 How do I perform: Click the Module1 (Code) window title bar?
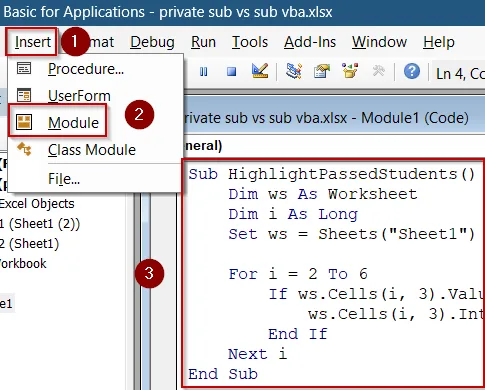[334, 118]
